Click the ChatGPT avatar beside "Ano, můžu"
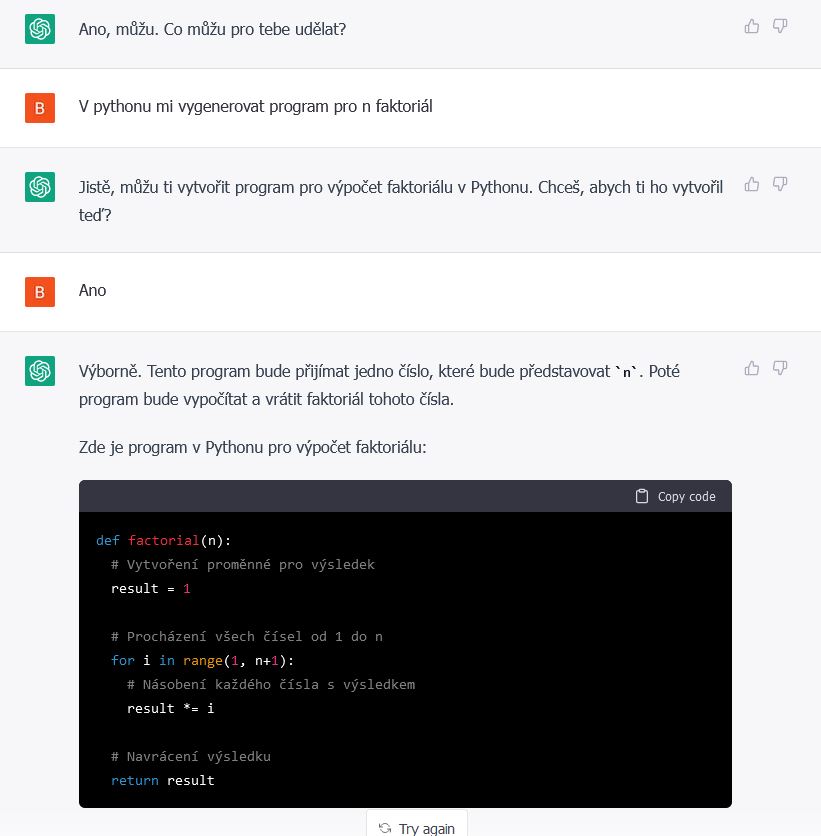The width and height of the screenshot is (821, 836). pos(40,29)
